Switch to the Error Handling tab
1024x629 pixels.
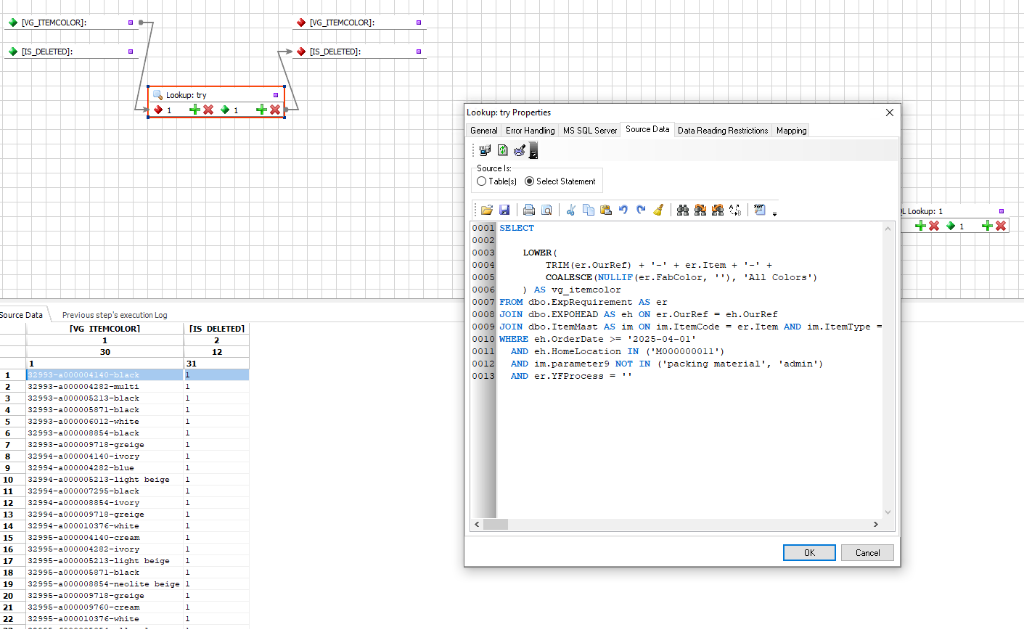(x=530, y=131)
